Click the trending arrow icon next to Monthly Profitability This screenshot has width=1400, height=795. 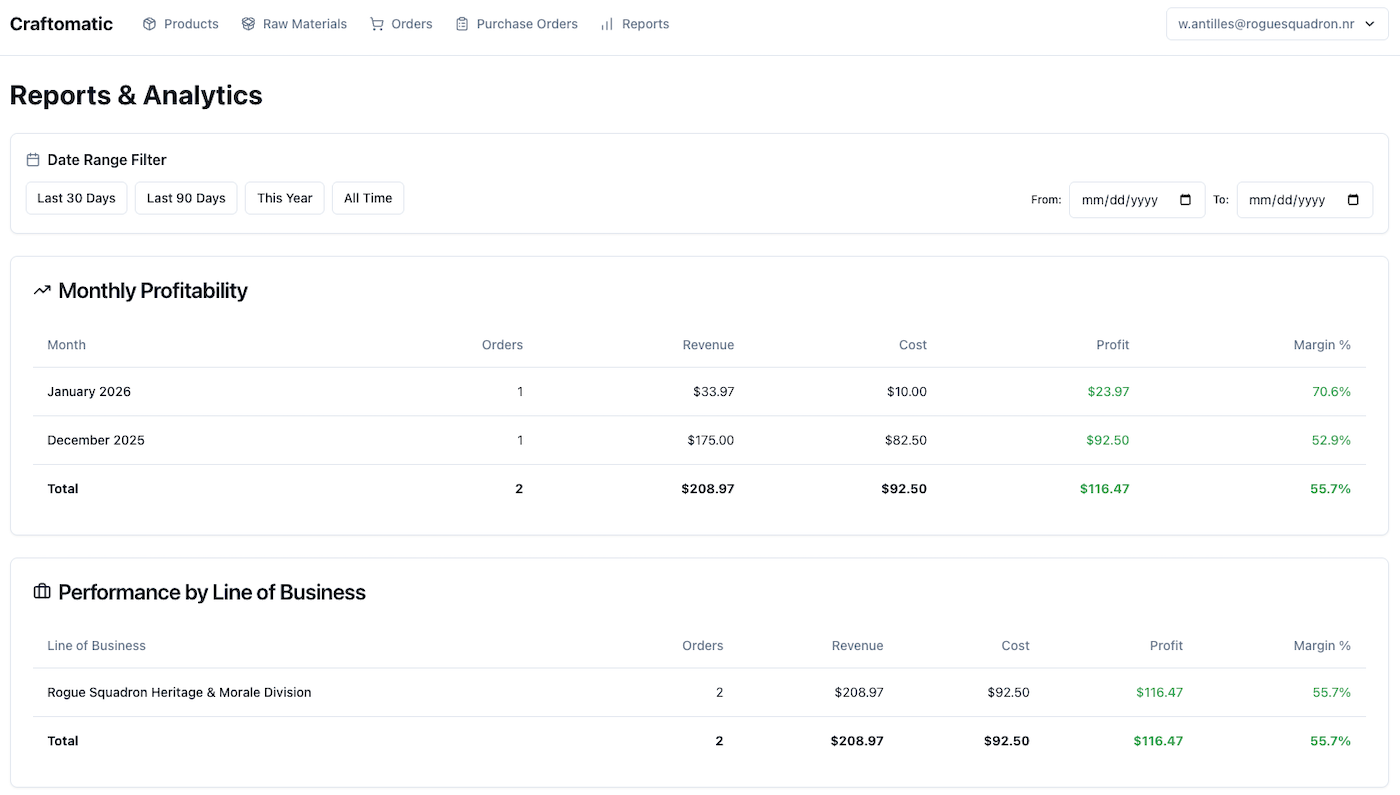click(40, 290)
